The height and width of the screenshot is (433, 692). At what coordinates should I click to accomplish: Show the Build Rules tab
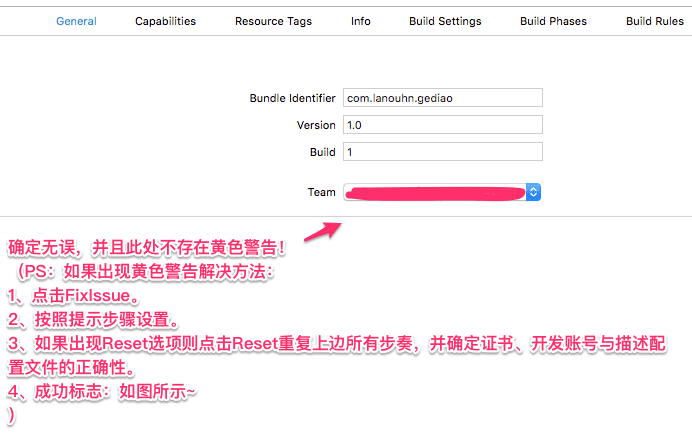tap(654, 21)
